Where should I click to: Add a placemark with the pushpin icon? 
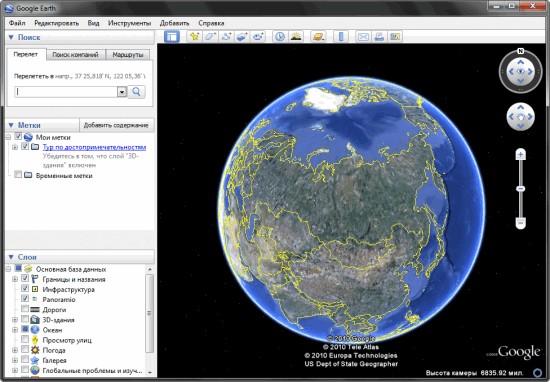coord(194,36)
